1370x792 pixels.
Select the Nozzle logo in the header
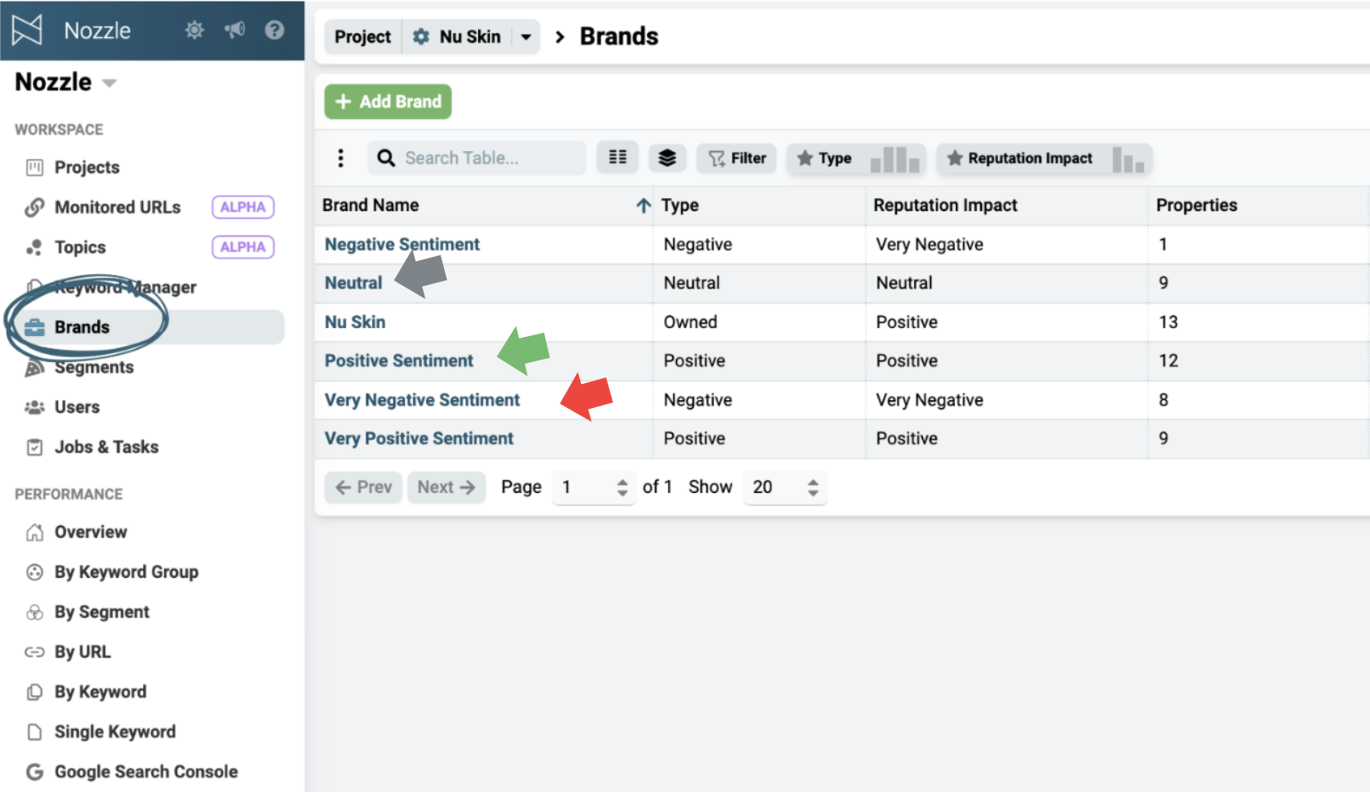click(26, 30)
